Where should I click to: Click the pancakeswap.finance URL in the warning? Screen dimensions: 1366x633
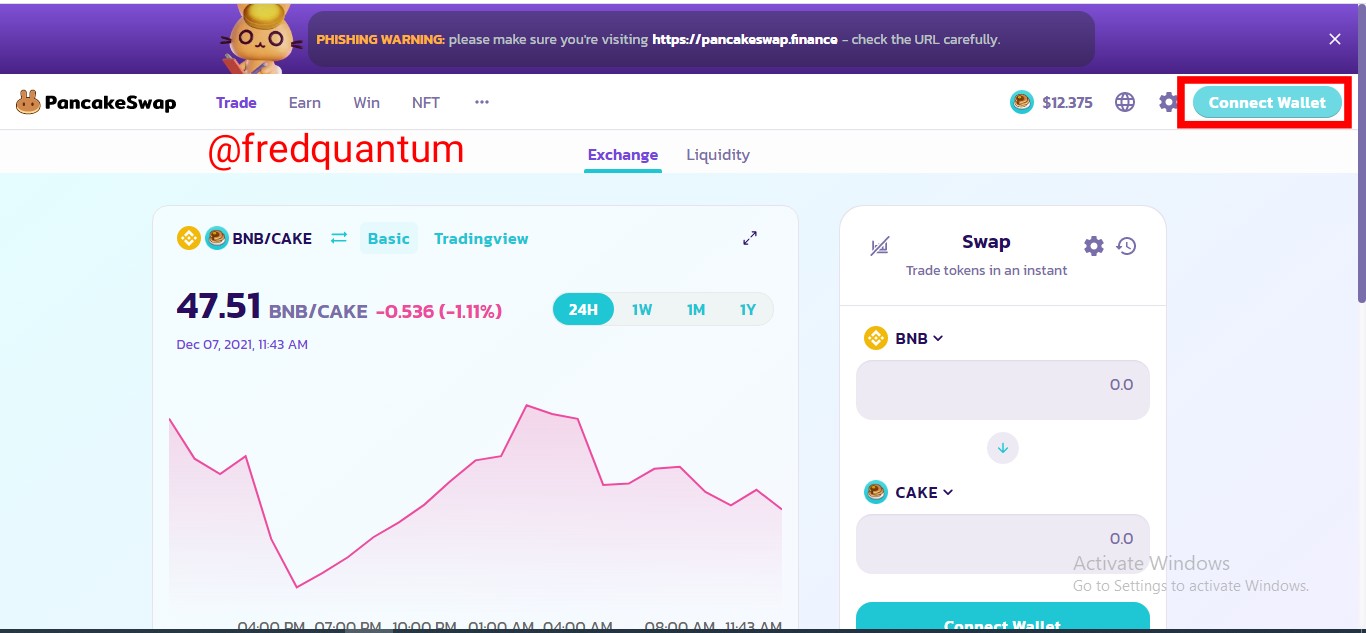[x=745, y=39]
